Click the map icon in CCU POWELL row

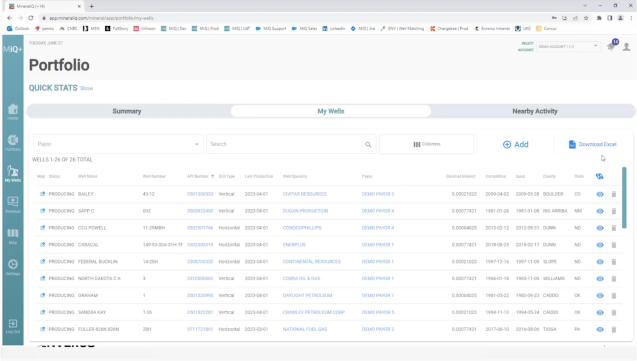(42, 228)
